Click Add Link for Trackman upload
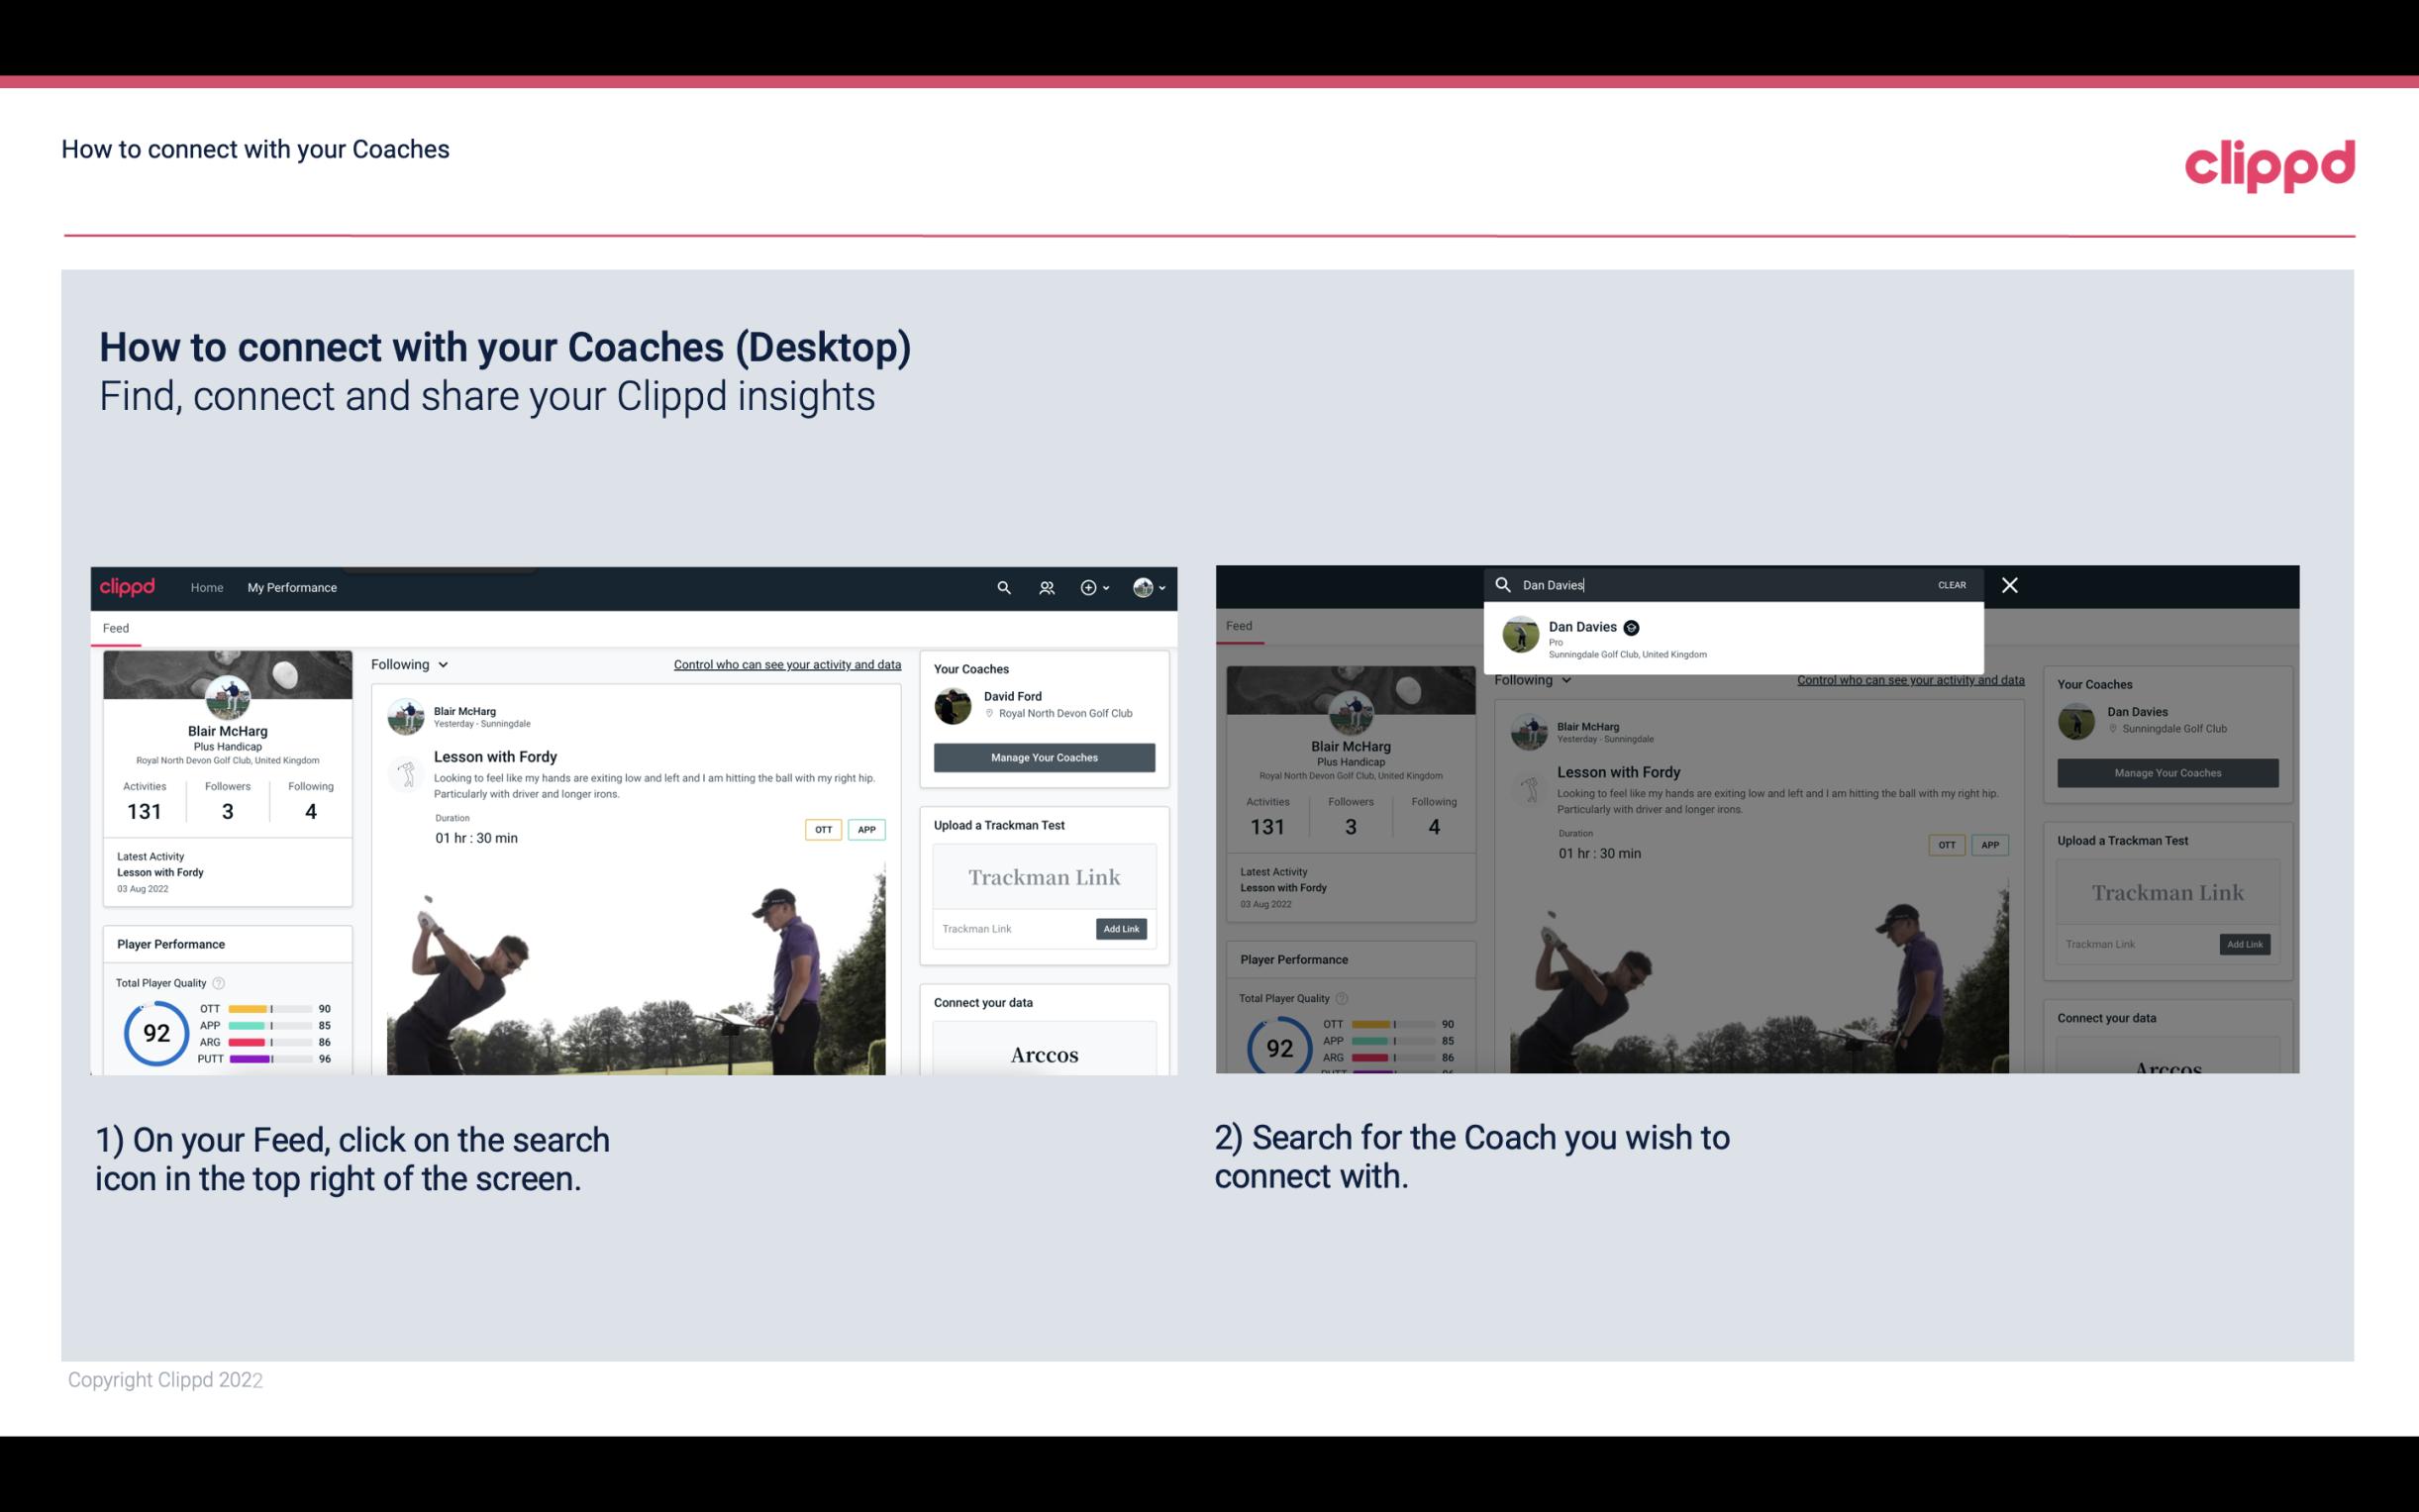 point(1122,929)
